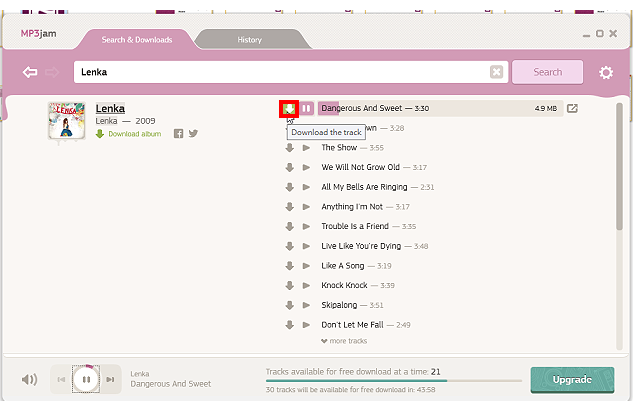Screen dimensions: 634x401
Task: Download the Dangerous And Sweet track
Action: click(x=289, y=109)
